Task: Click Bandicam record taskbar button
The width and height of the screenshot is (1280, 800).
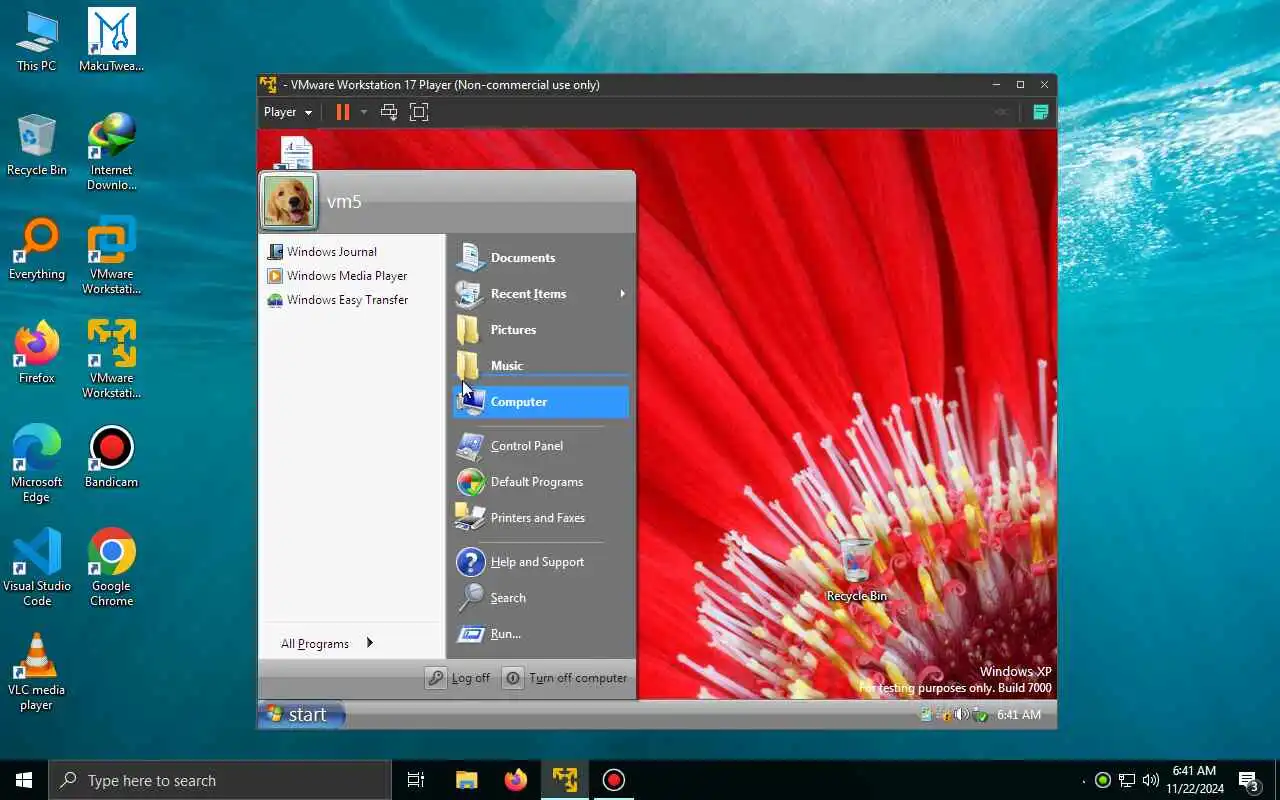Action: point(614,780)
